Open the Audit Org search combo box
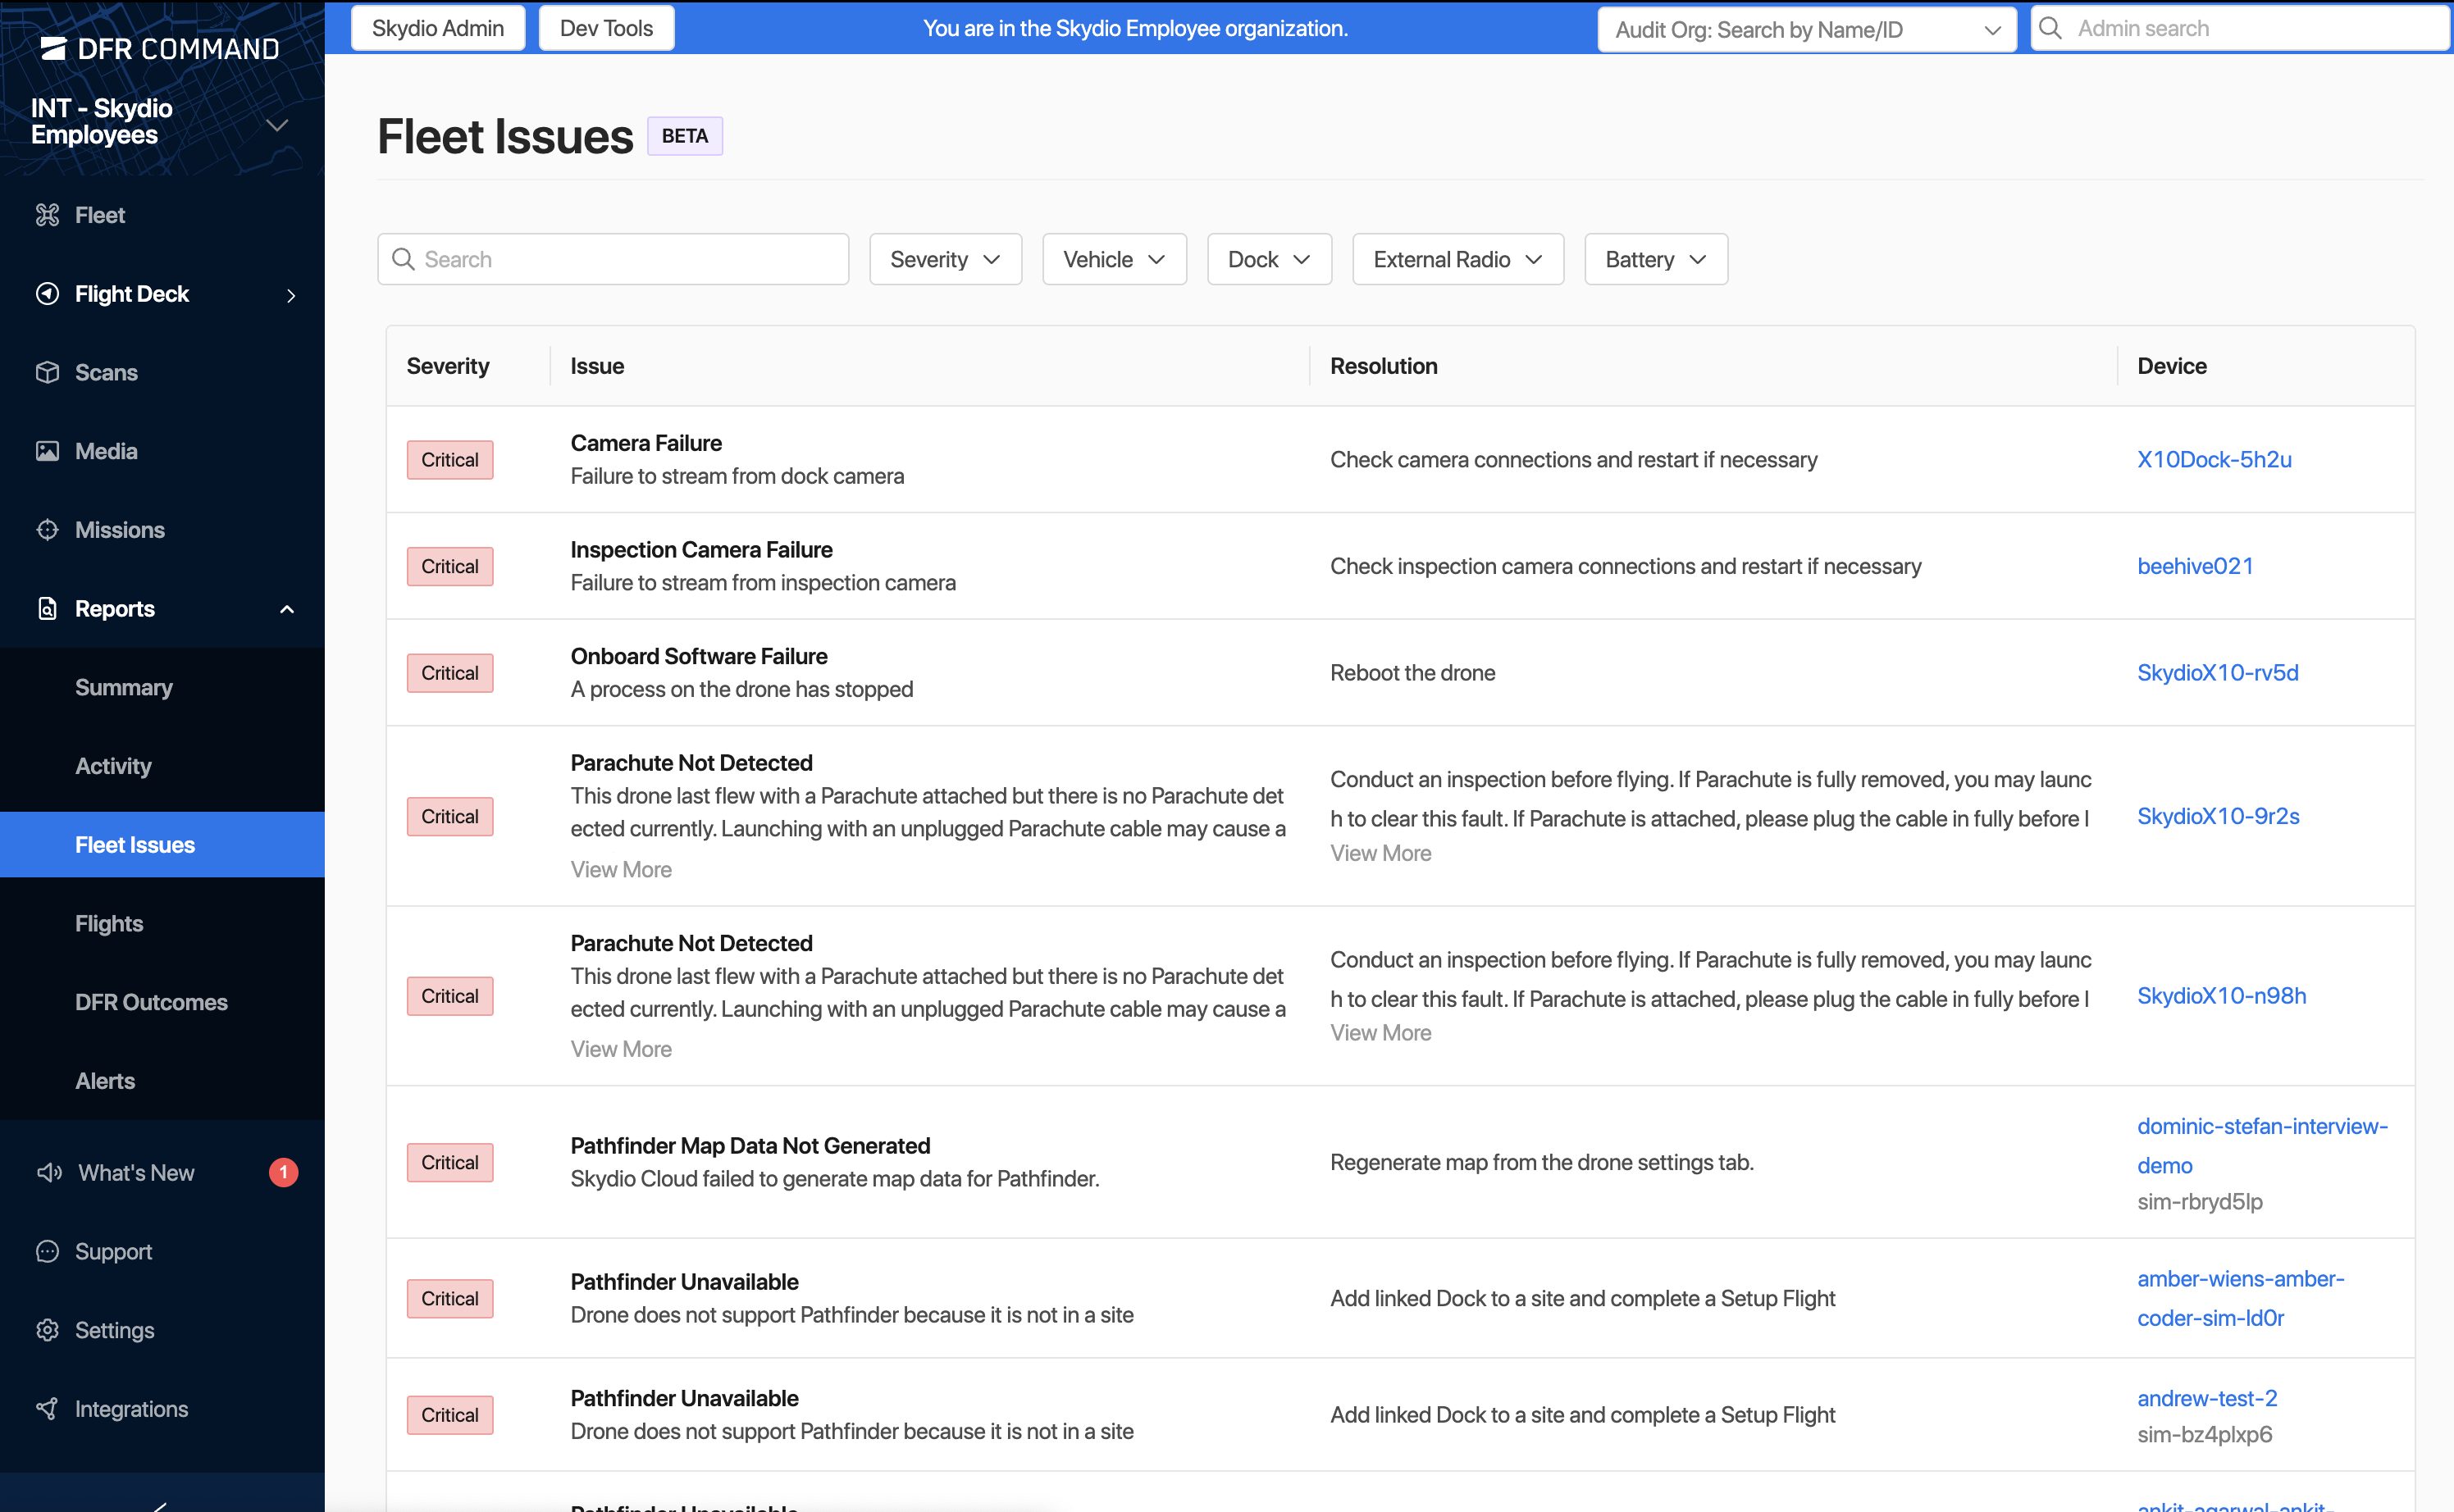The image size is (2454, 1512). 1807,29
